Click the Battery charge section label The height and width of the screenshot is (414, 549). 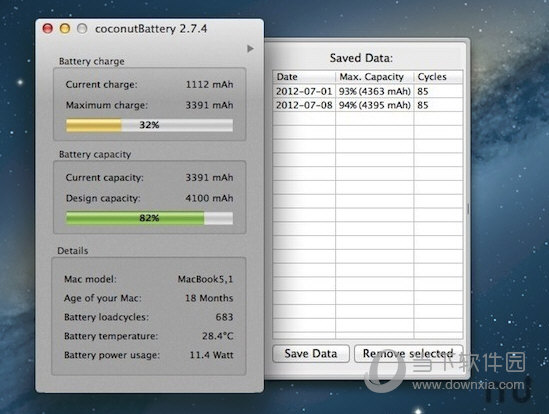[92, 61]
